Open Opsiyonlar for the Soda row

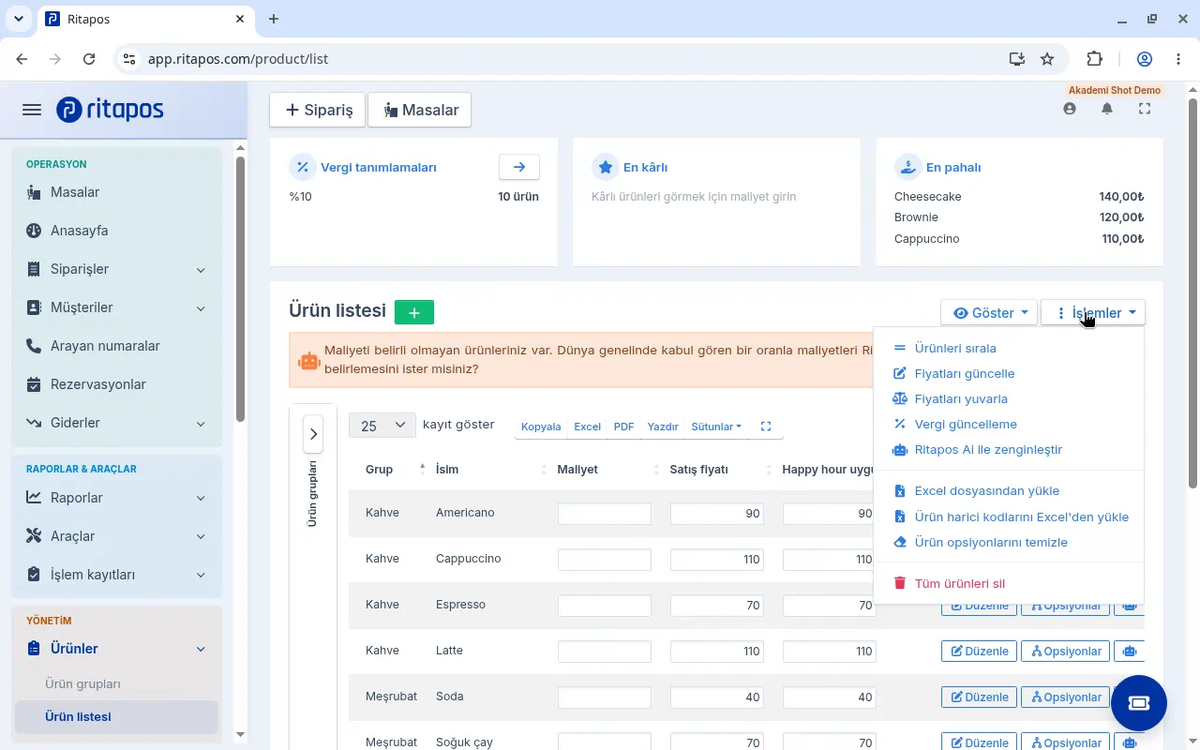[1066, 697]
